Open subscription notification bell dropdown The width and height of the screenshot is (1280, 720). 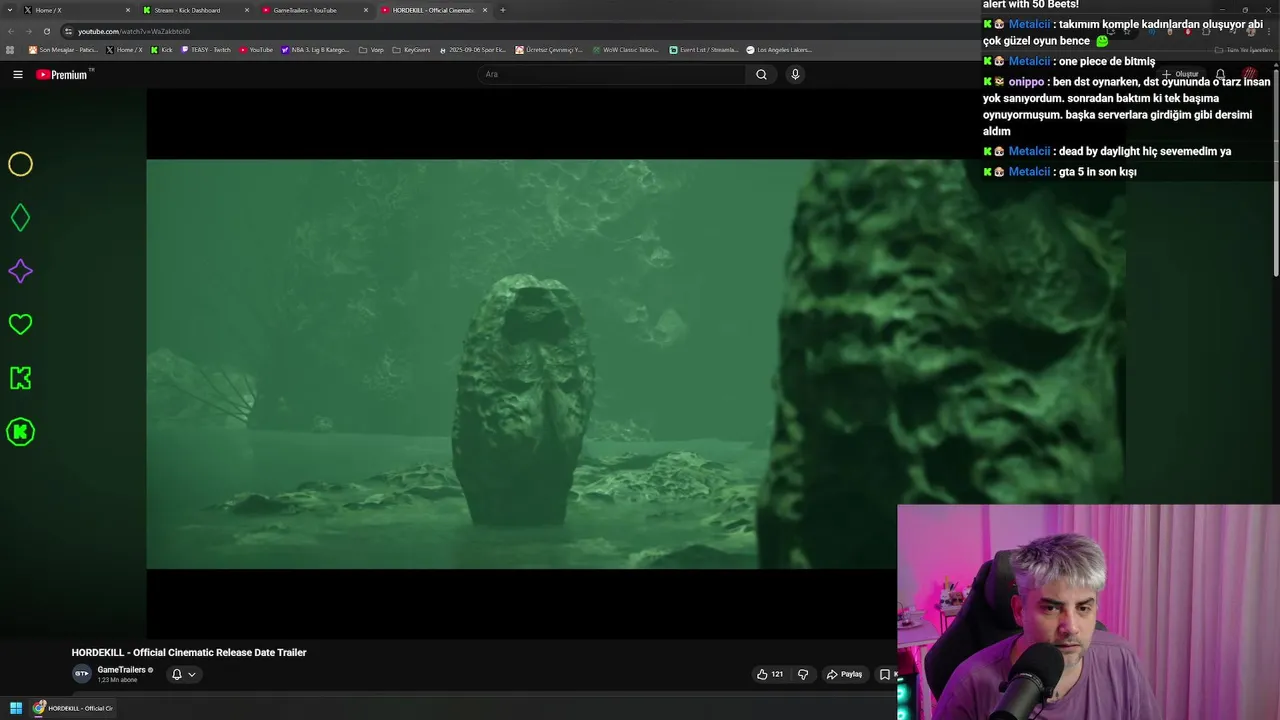183,674
